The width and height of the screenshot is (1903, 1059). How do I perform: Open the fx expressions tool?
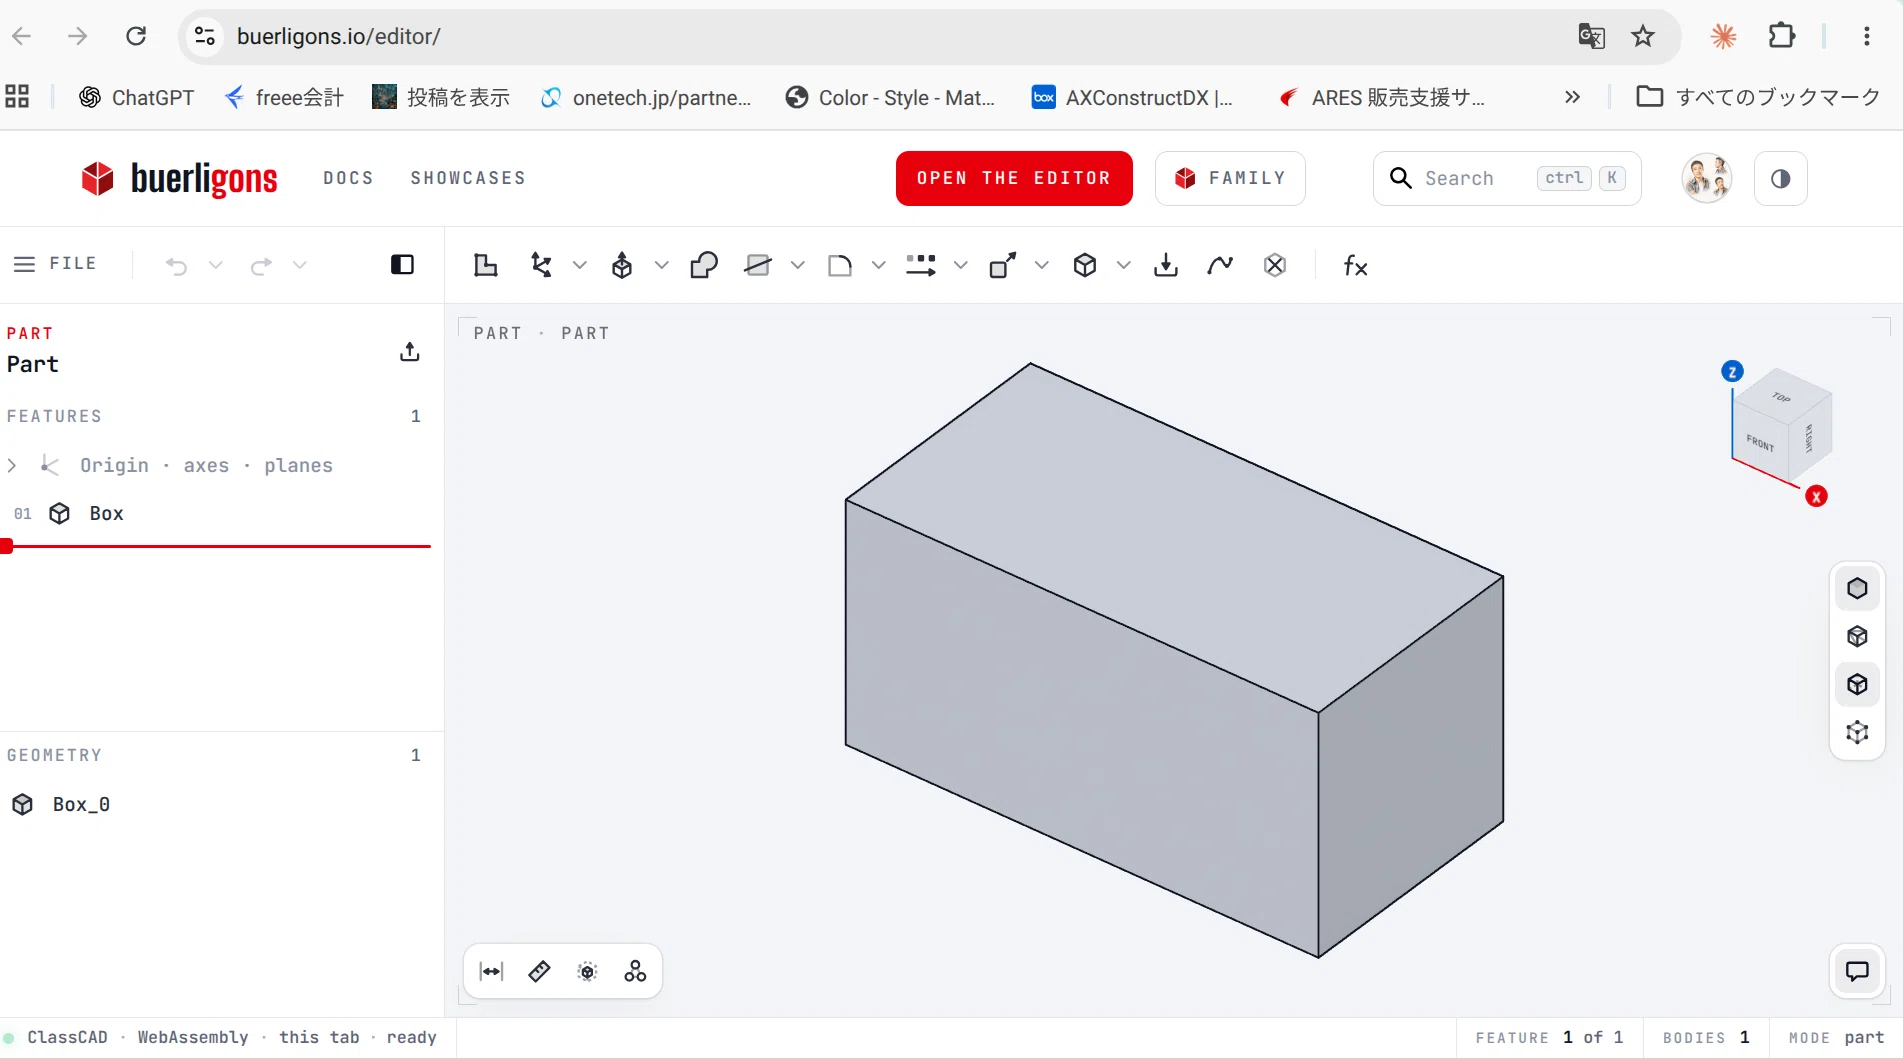tap(1356, 265)
